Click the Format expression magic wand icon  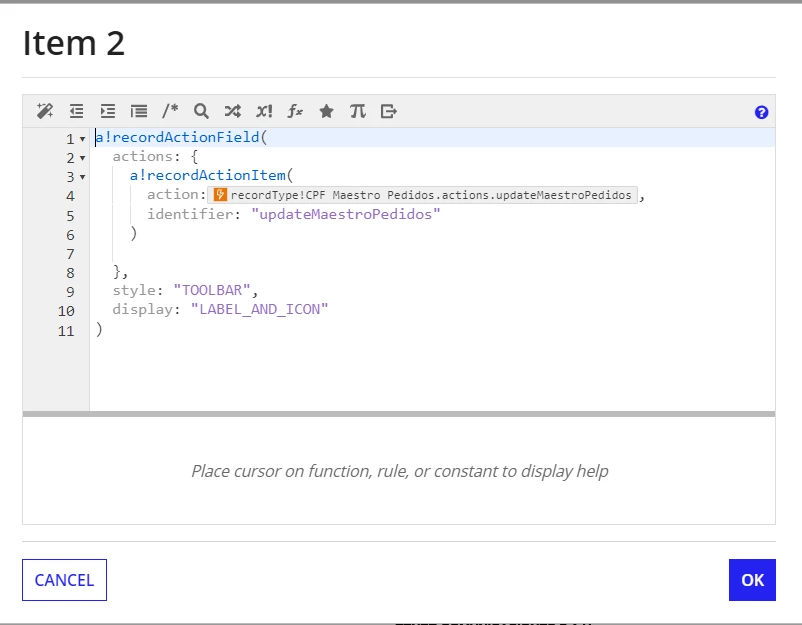pos(45,111)
